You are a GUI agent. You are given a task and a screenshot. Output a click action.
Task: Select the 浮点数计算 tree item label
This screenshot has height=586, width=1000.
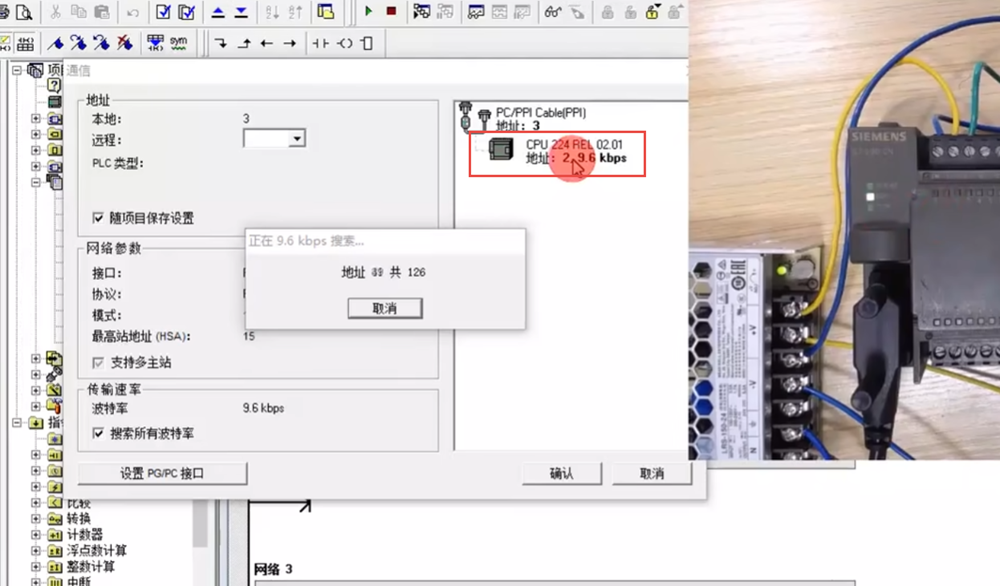click(x=97, y=550)
